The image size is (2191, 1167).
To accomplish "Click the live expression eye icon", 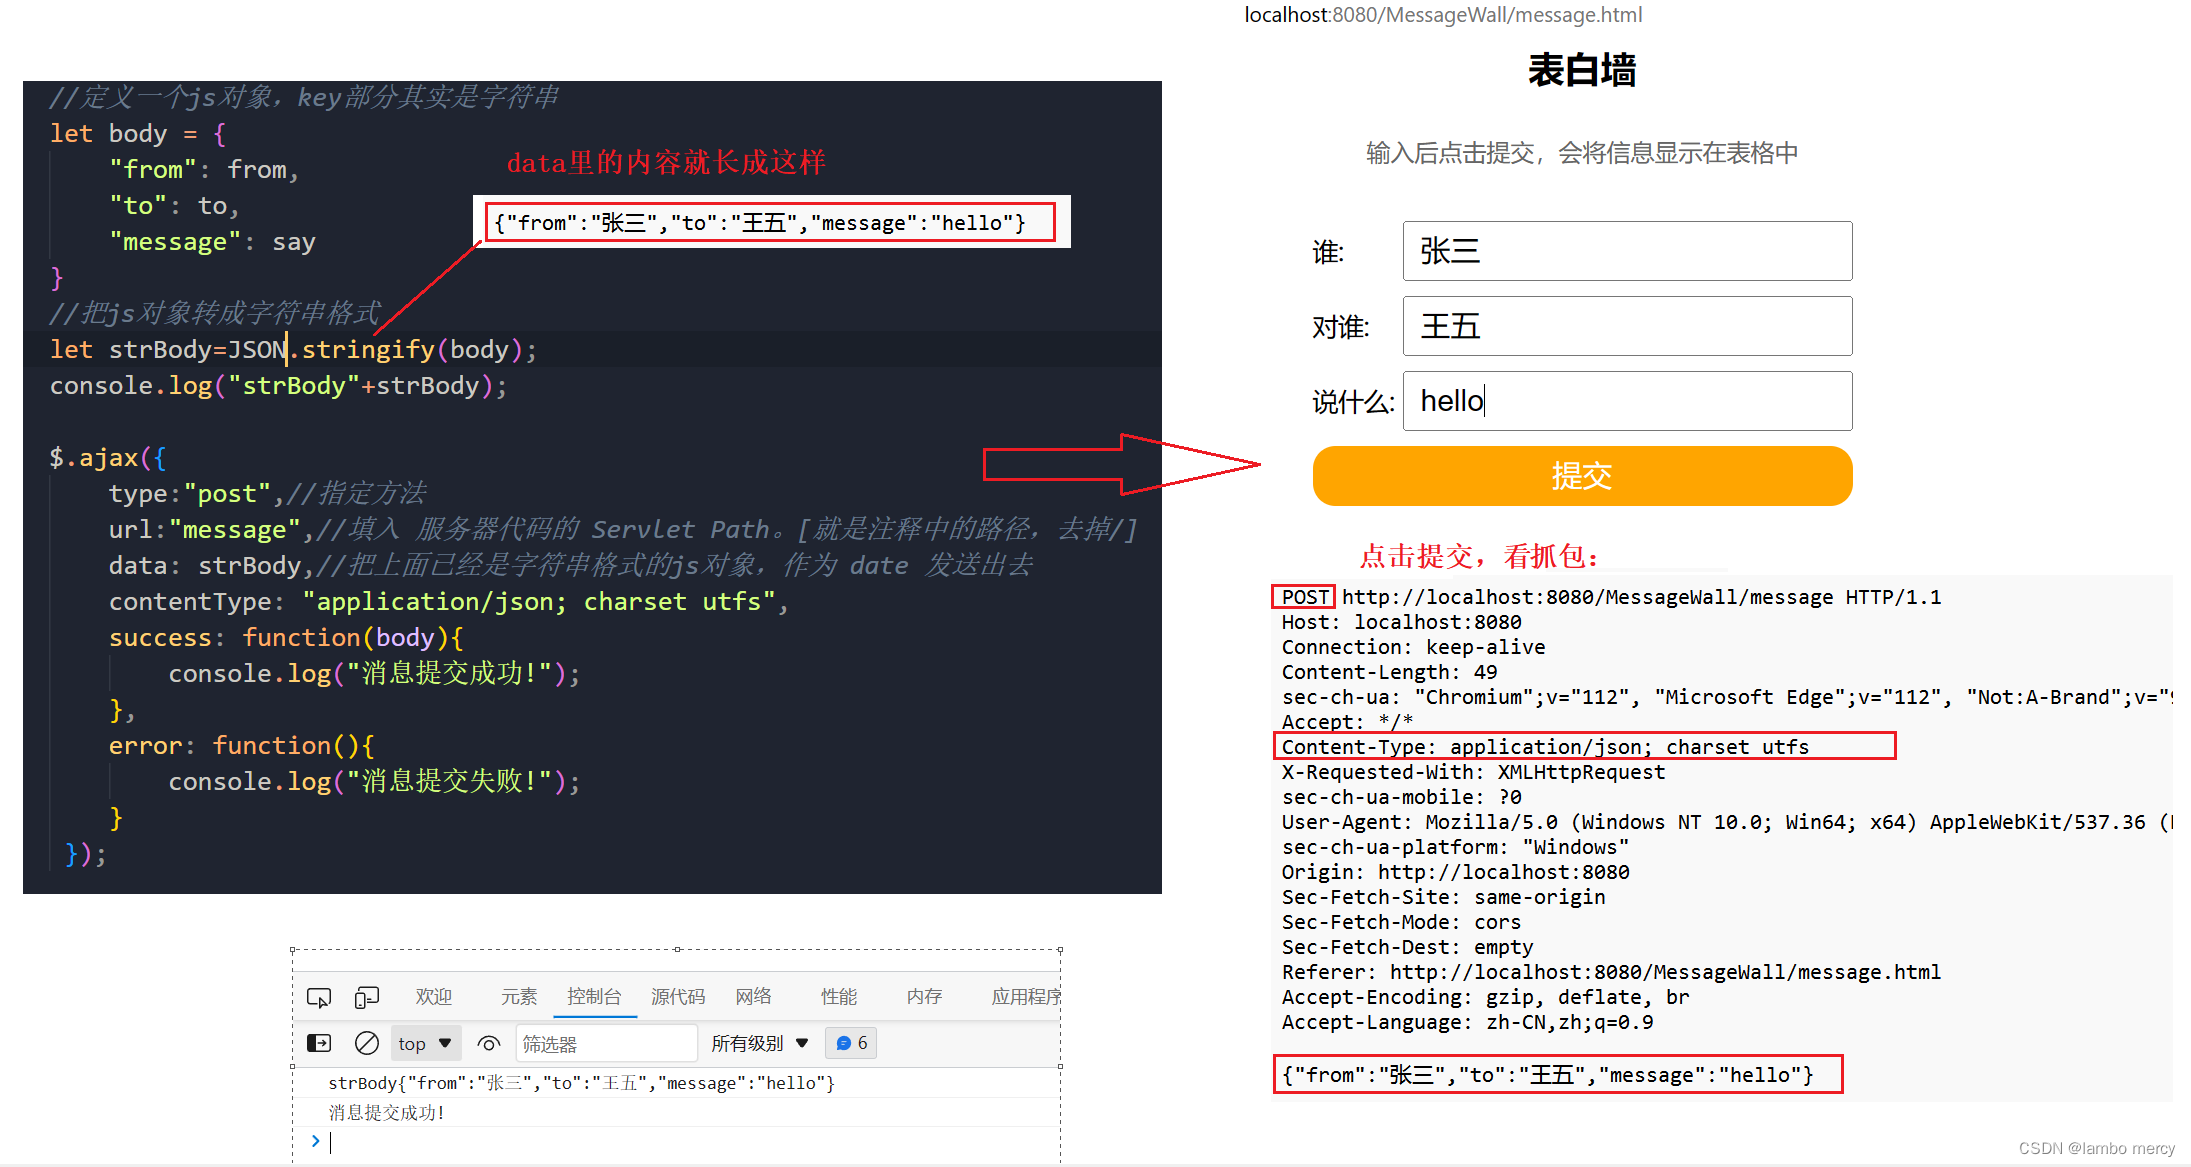I will pyautogui.click(x=488, y=1043).
